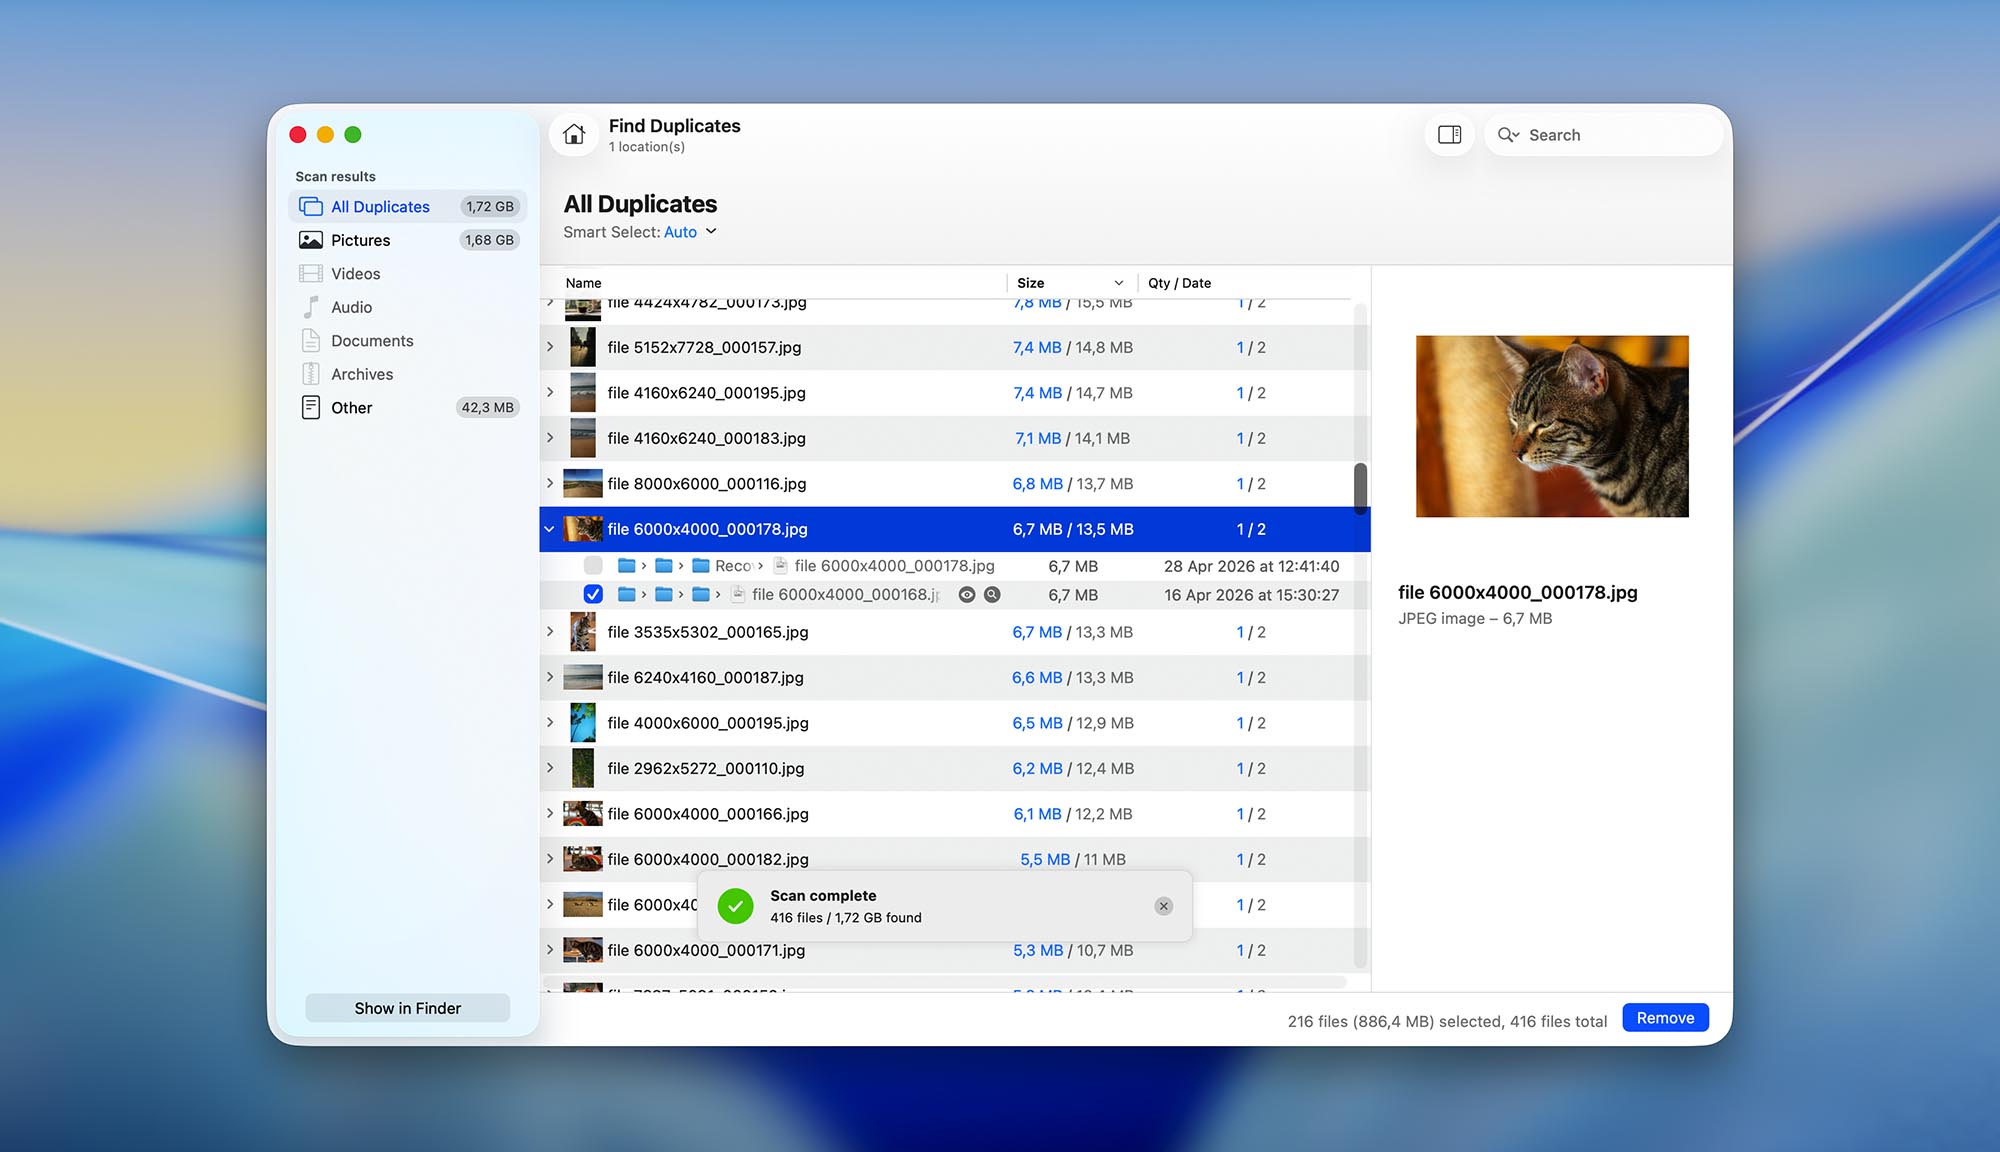2000x1152 pixels.
Task: Collapse the expanded file 6000x4000_000178.jpg group
Action: (x=549, y=529)
